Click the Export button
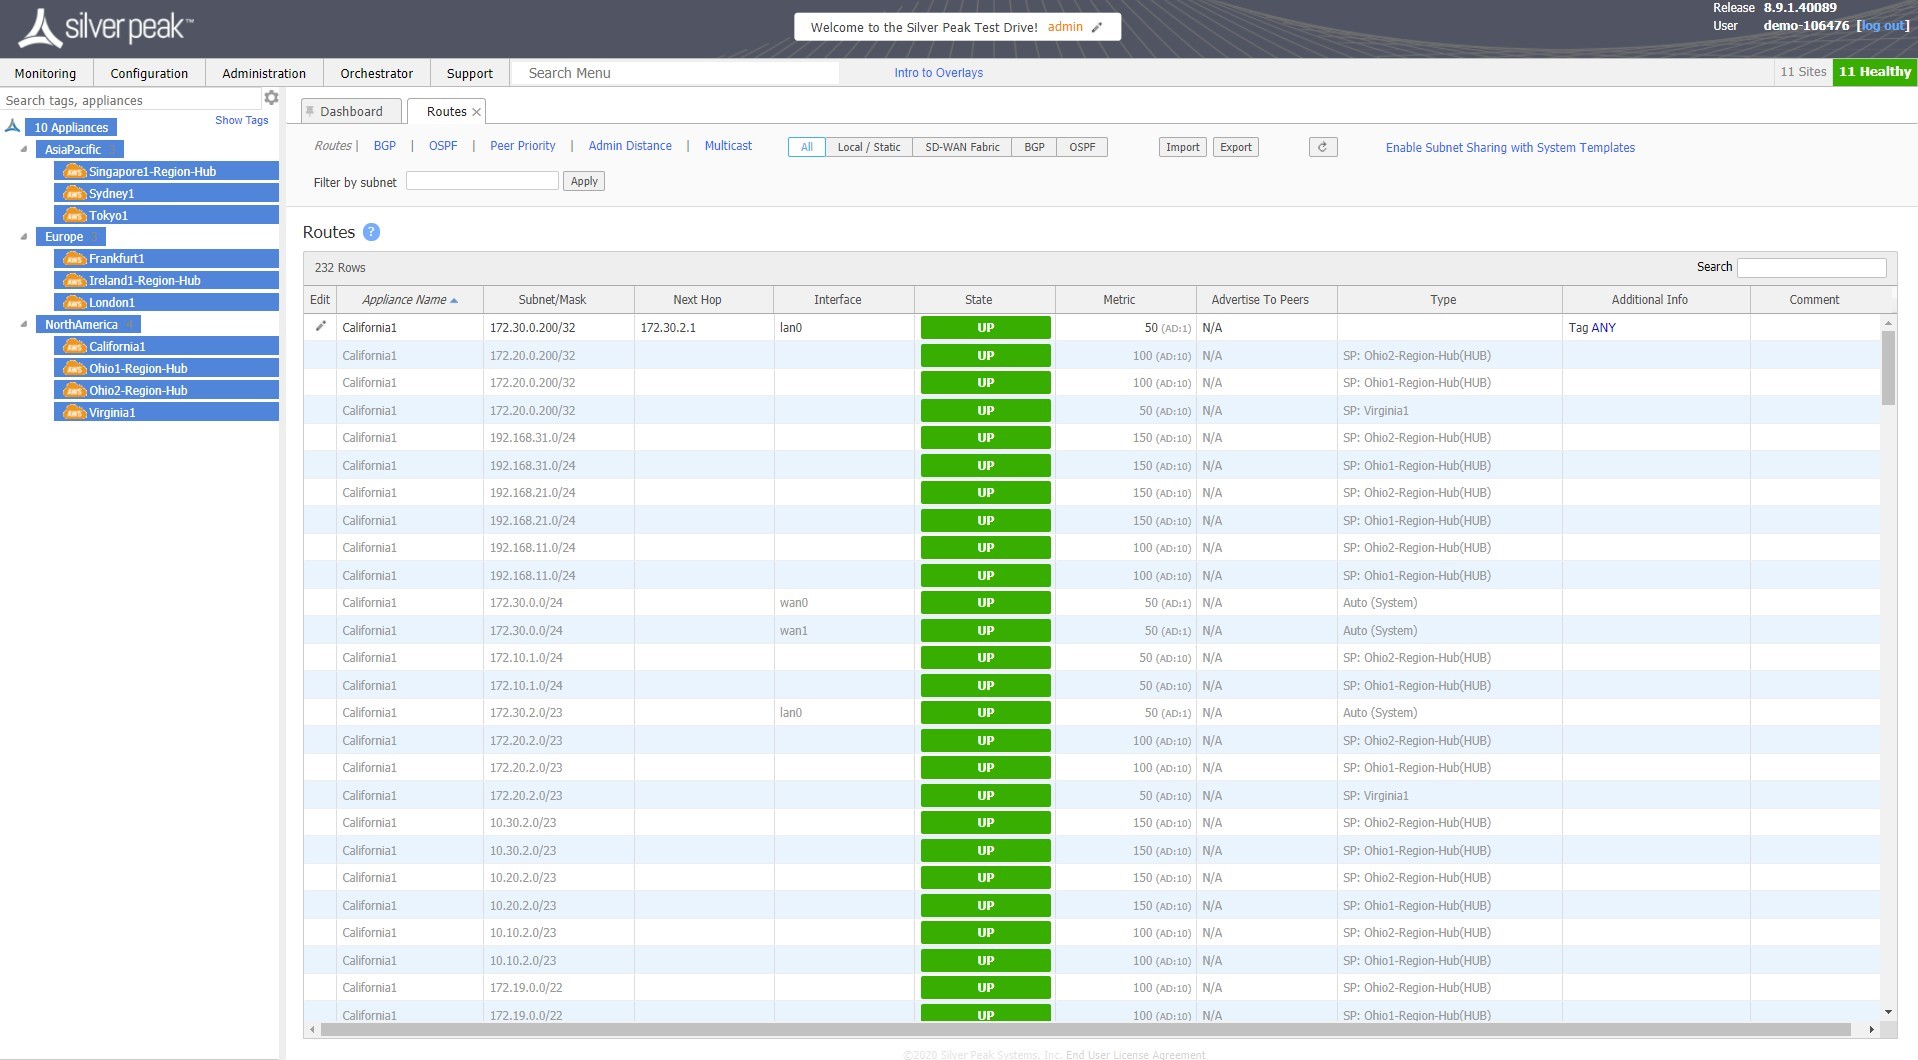Screen dimensions: 1918x1060 point(1236,147)
